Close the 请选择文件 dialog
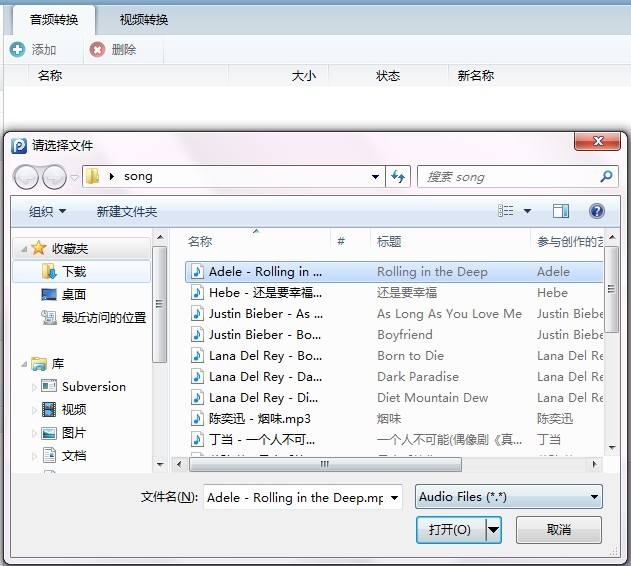Viewport: 631px width, 566px height. click(597, 141)
